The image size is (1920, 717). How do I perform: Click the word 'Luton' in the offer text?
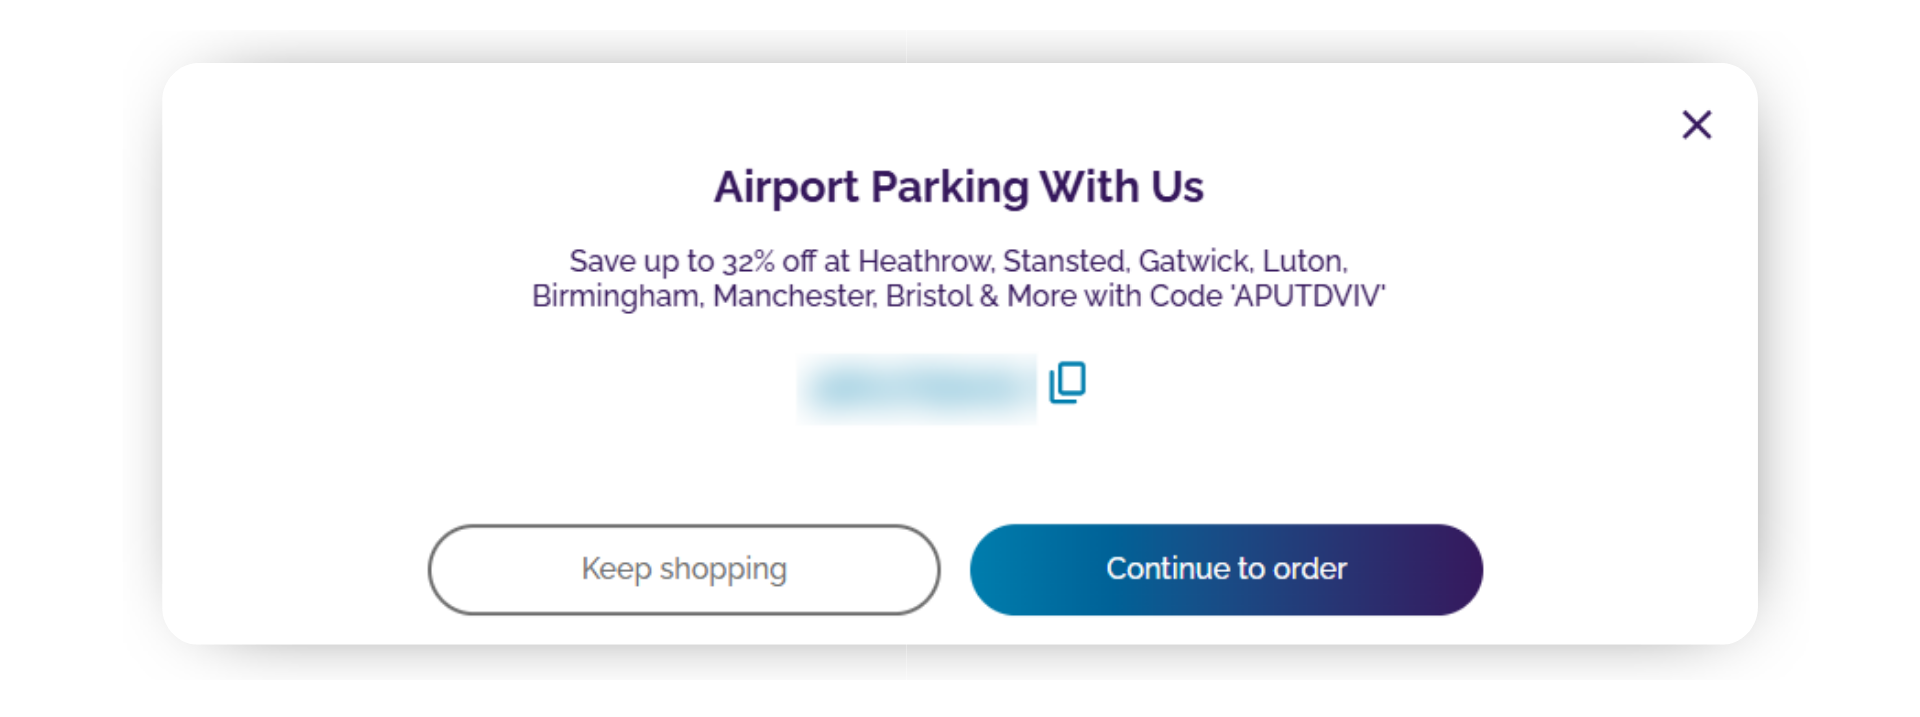click(1303, 261)
